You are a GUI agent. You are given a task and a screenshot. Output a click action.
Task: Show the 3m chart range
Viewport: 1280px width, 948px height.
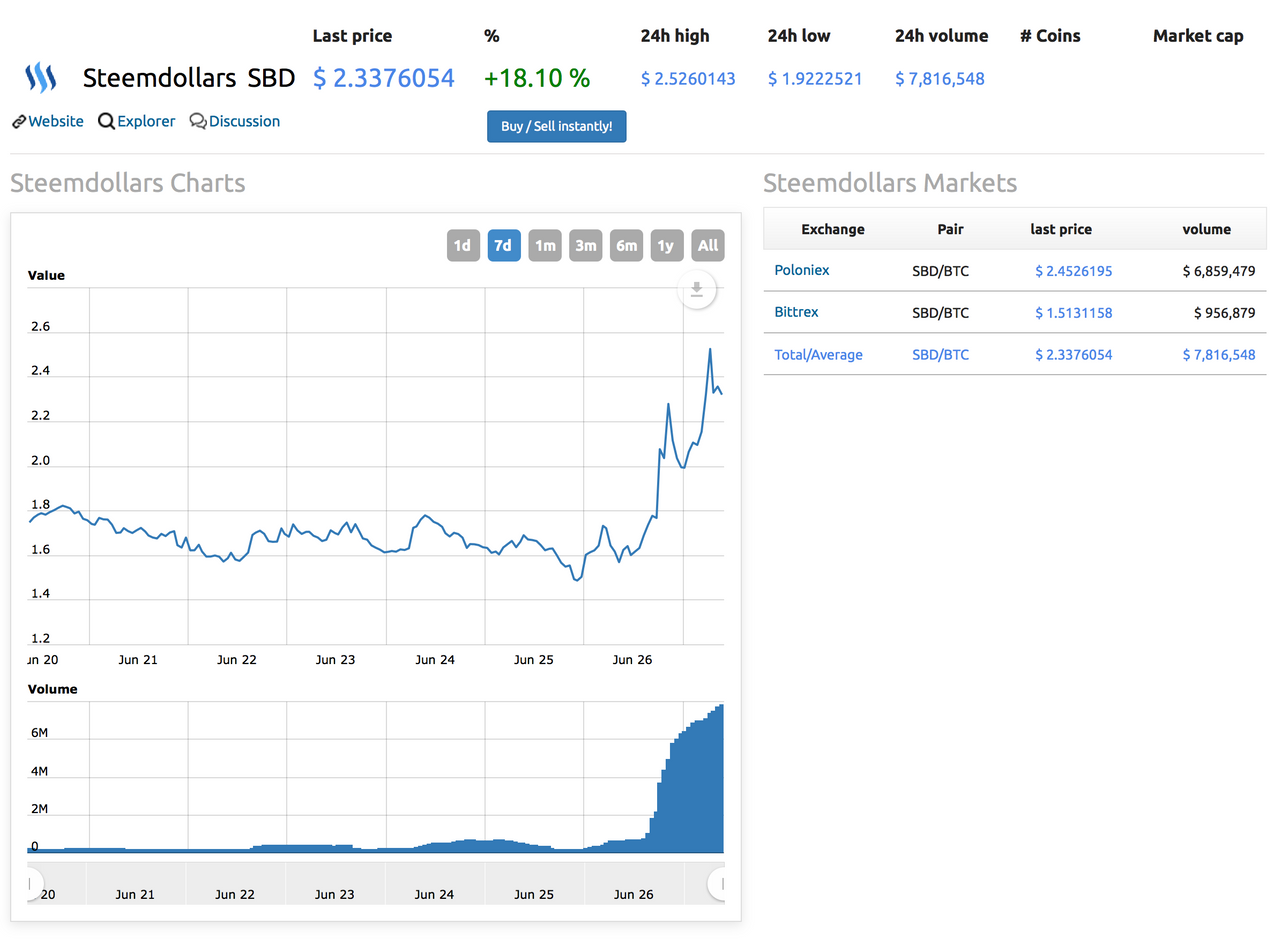pyautogui.click(x=586, y=246)
